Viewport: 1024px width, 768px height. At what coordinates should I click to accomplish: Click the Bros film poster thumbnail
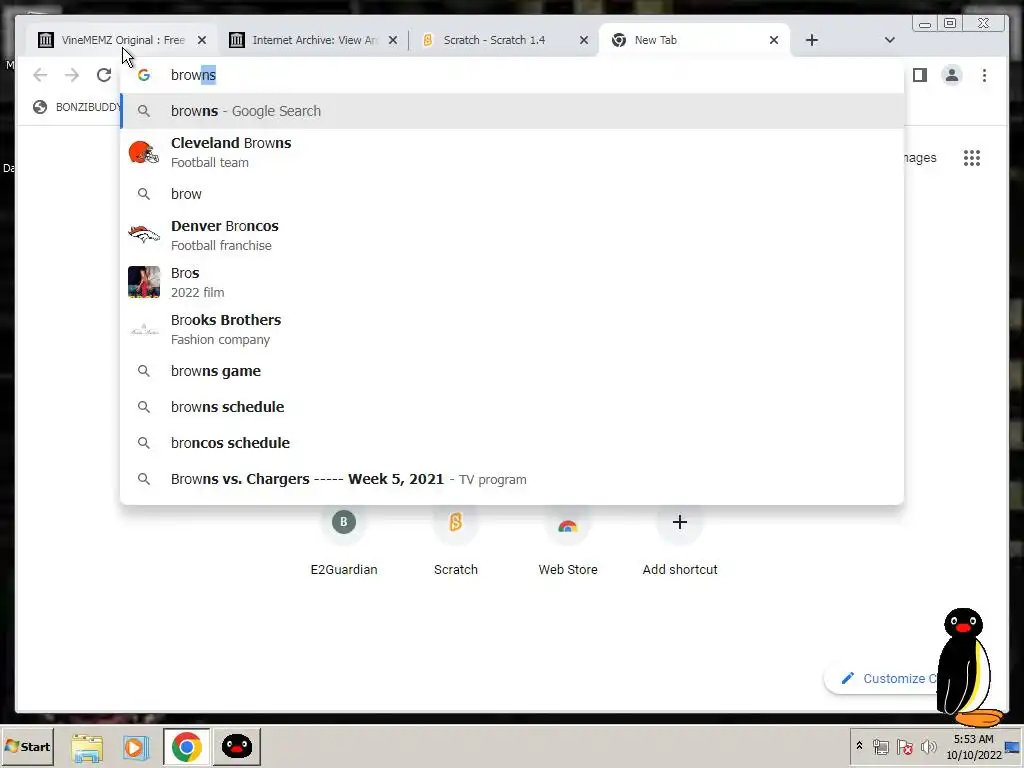click(144, 282)
